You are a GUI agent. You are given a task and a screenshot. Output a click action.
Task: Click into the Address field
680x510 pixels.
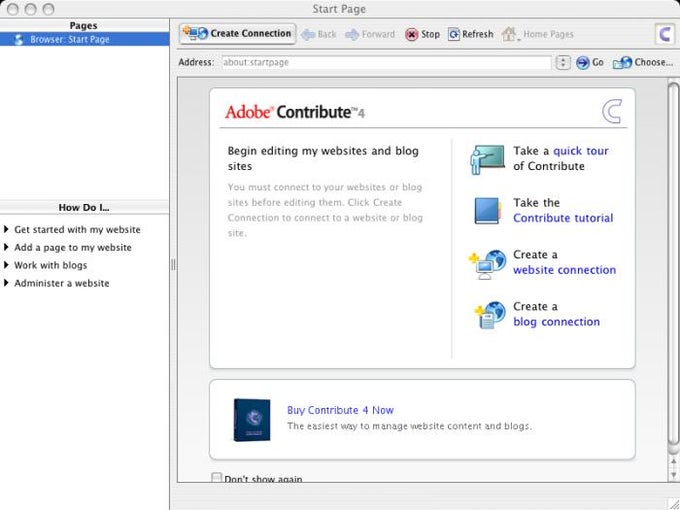[x=386, y=62]
